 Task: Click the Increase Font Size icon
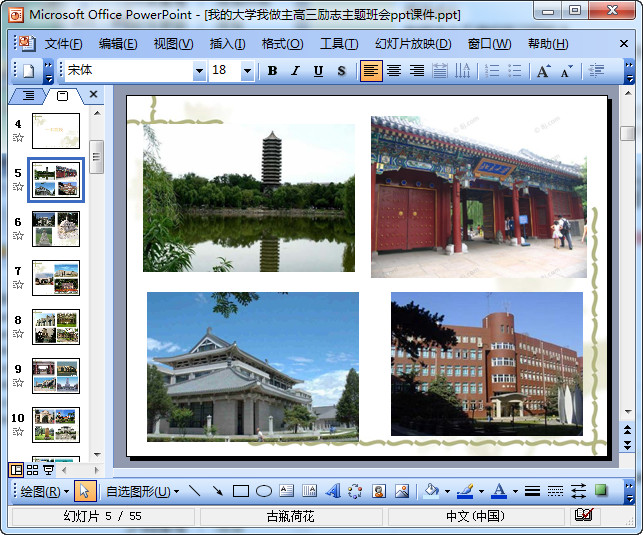[x=543, y=71]
